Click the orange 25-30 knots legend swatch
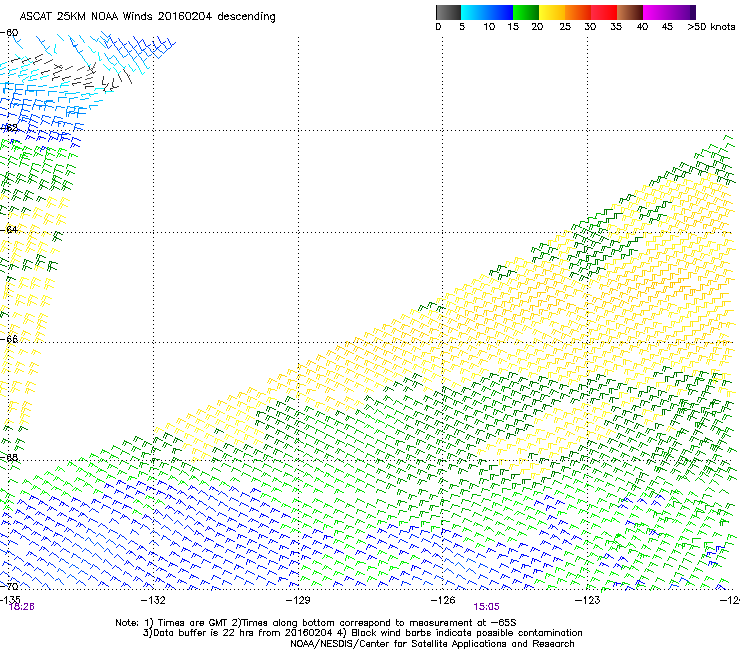The width and height of the screenshot is (740, 650). coord(578,12)
